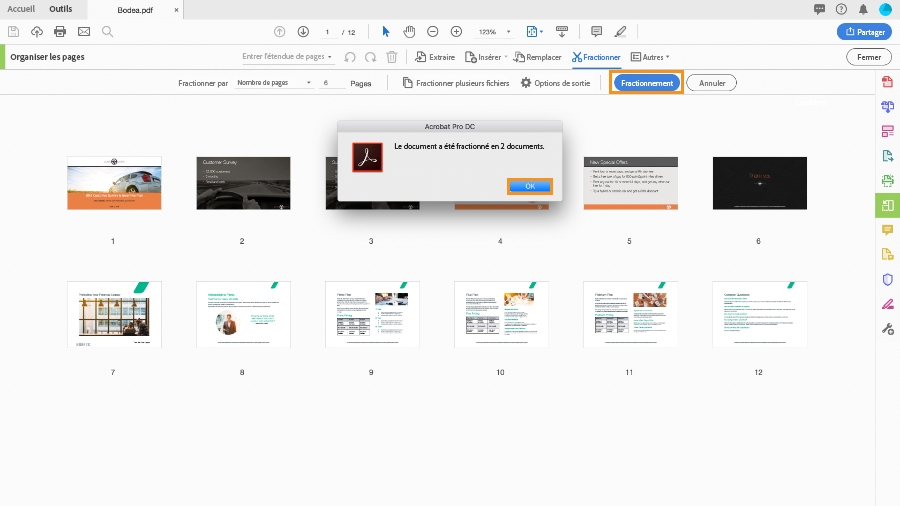Select page 5 New Special Offers thumbnail
The width and height of the screenshot is (900, 506).
[631, 183]
